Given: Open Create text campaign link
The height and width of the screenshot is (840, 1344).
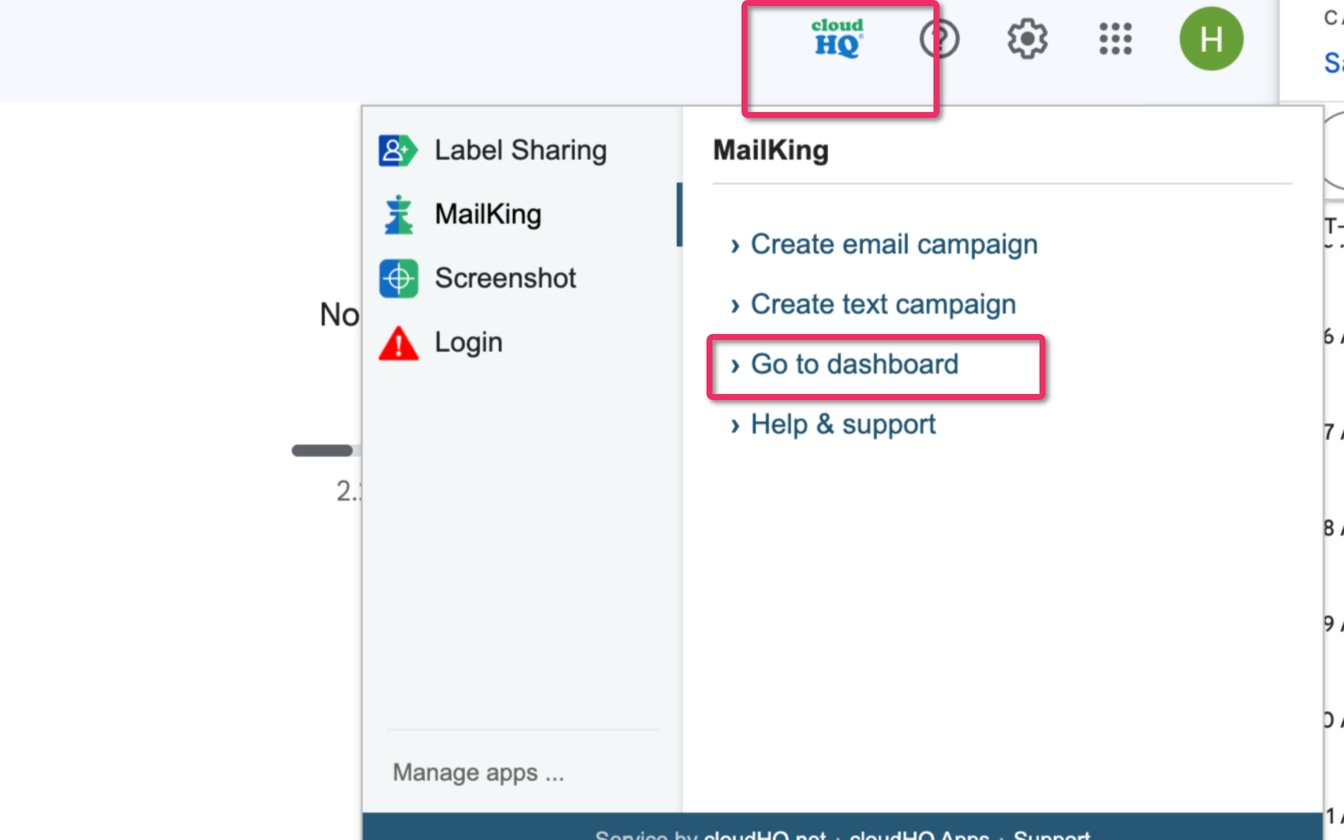Looking at the screenshot, I should click(x=883, y=304).
